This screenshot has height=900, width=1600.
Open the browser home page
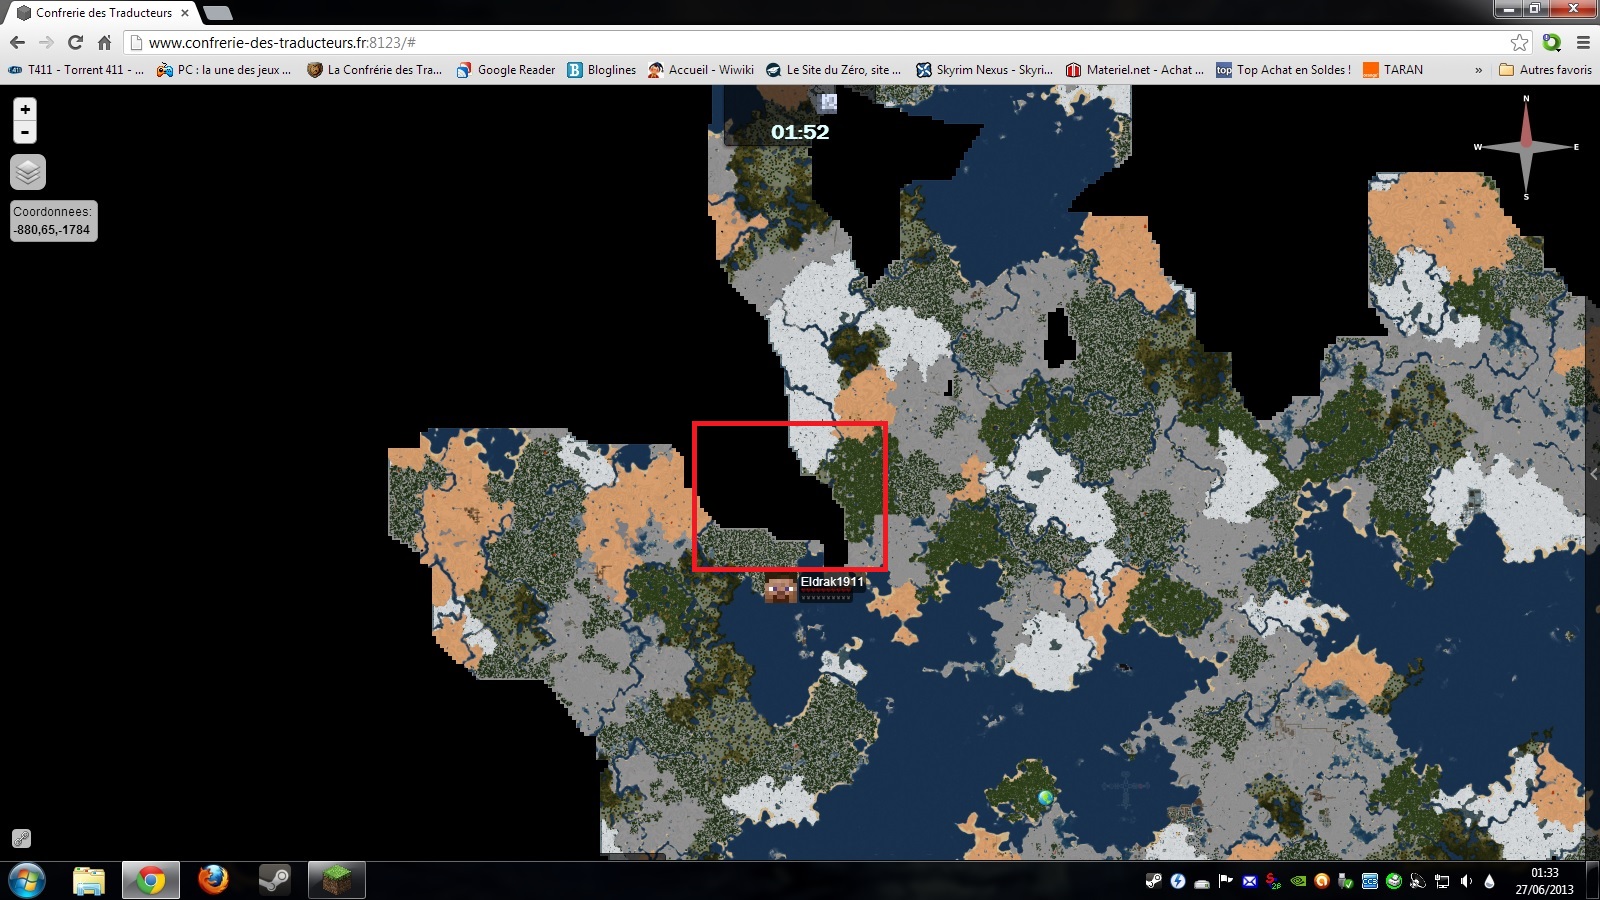point(104,42)
